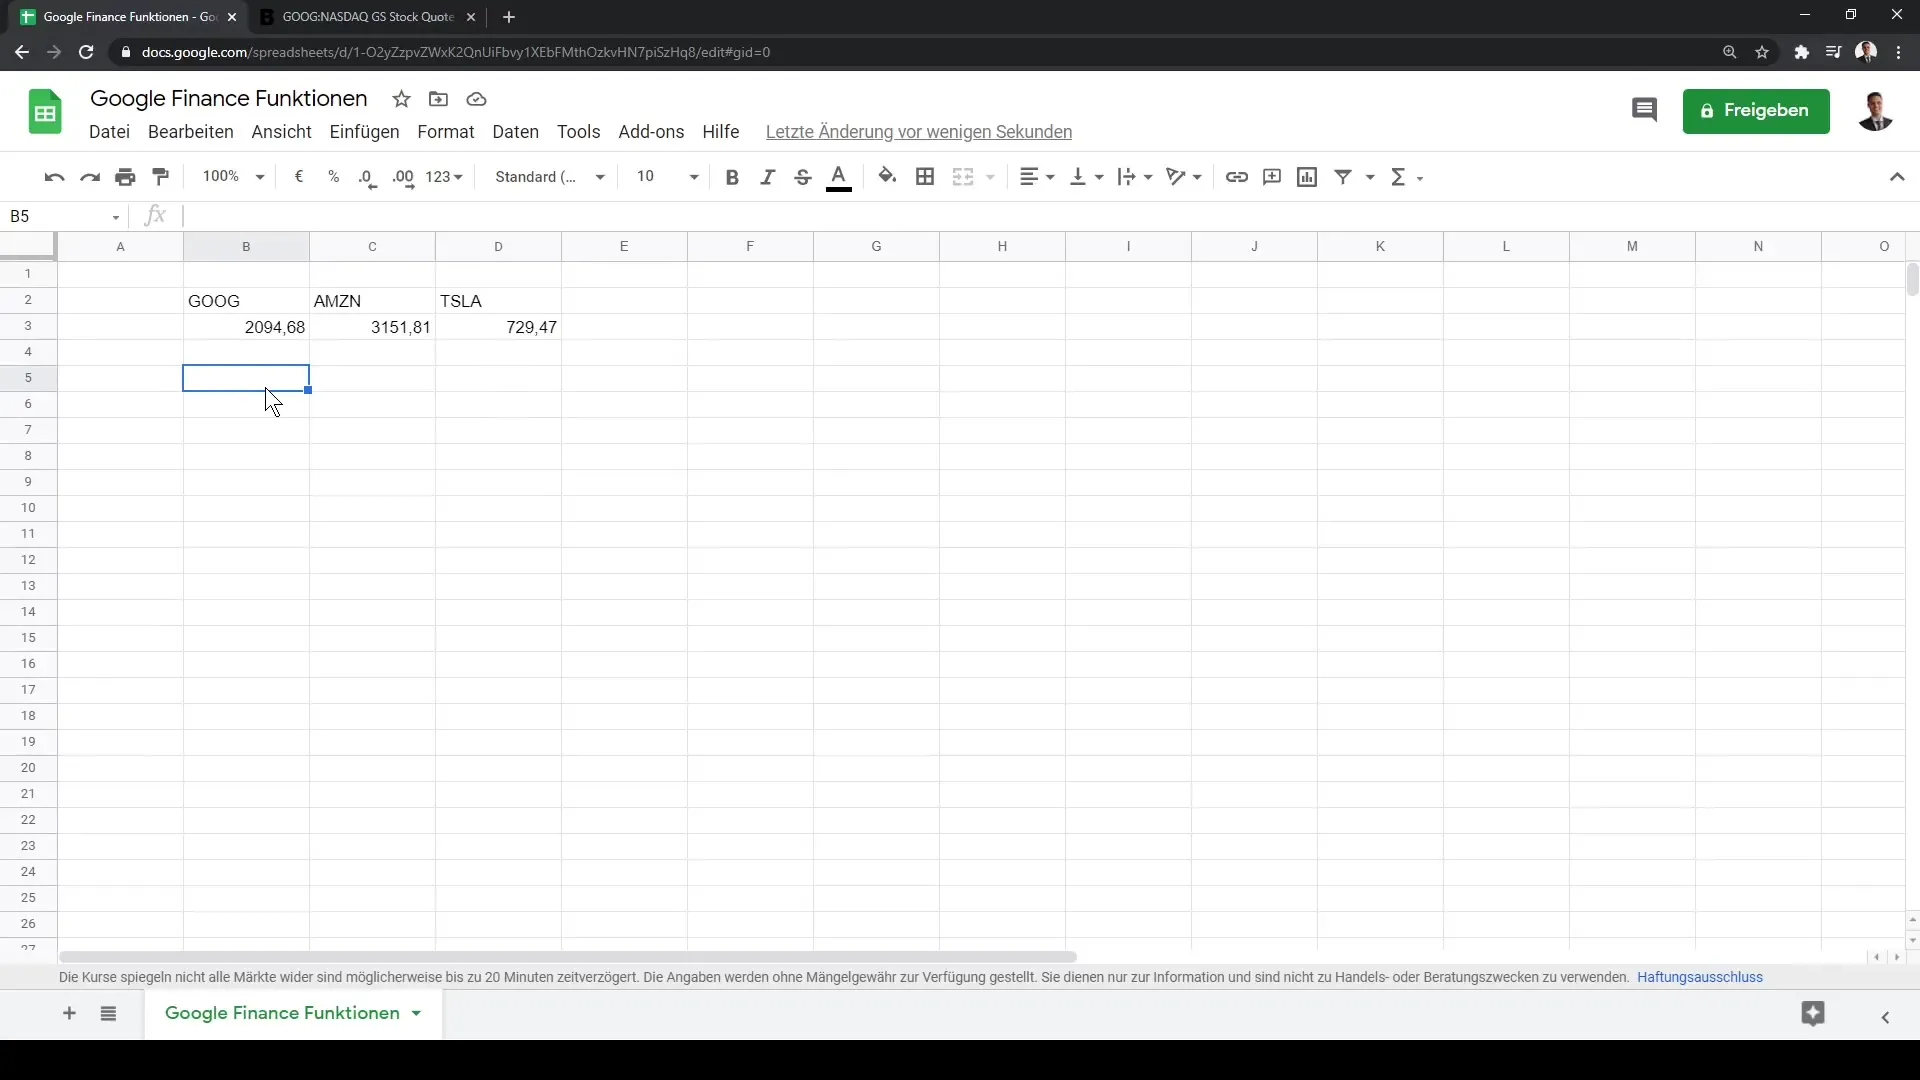Toggle strikethrough formatting
The width and height of the screenshot is (1920, 1080).
[x=802, y=177]
